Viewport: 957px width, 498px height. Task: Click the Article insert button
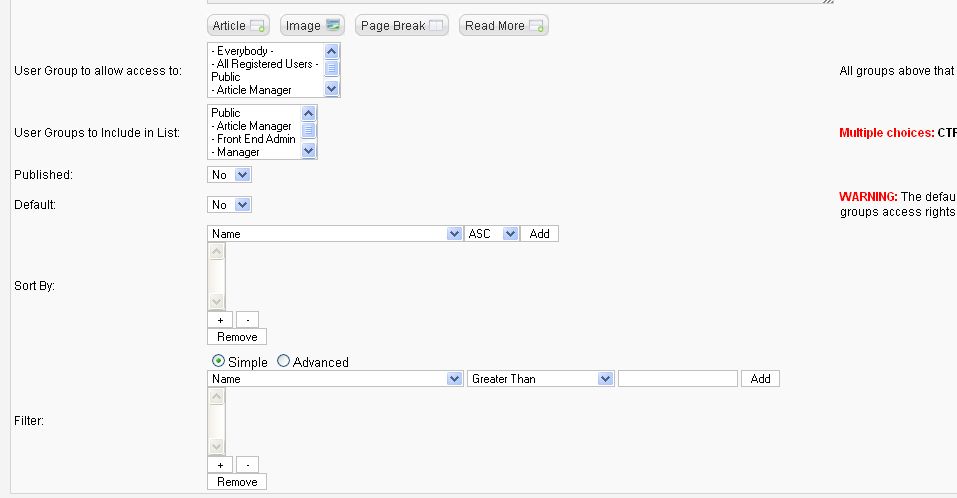point(238,26)
